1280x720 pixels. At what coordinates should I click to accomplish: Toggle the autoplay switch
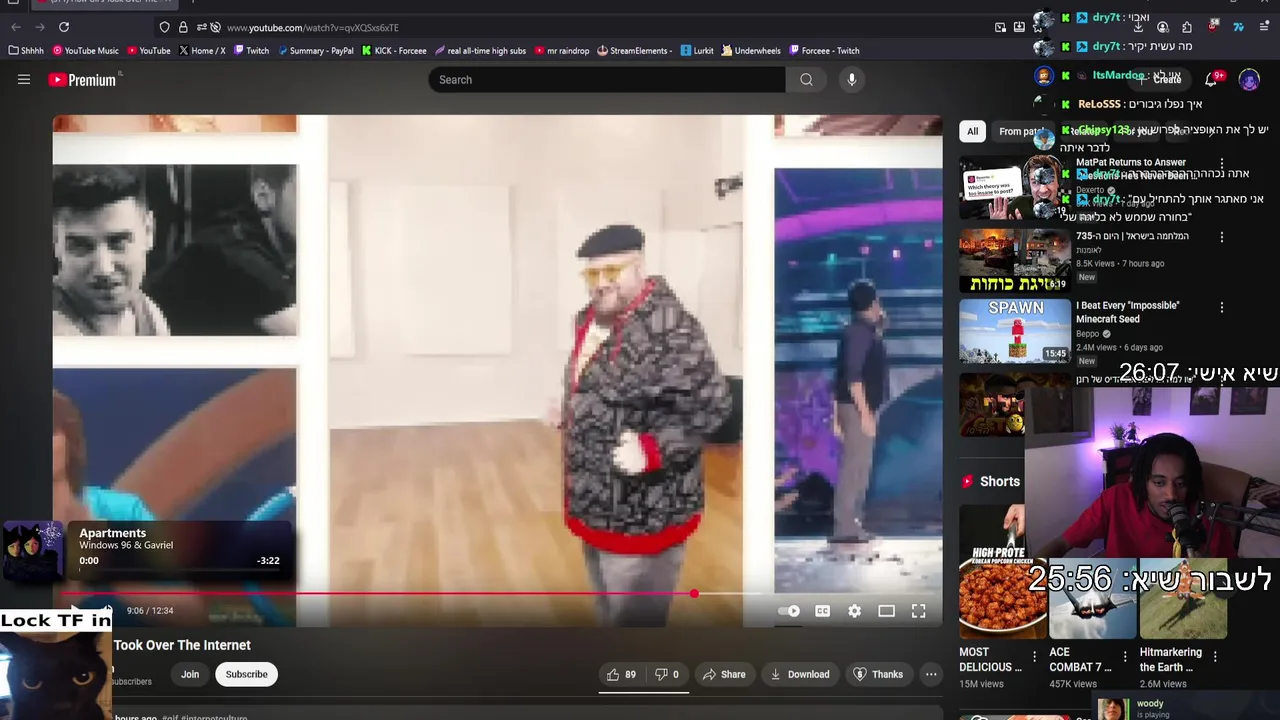click(789, 611)
